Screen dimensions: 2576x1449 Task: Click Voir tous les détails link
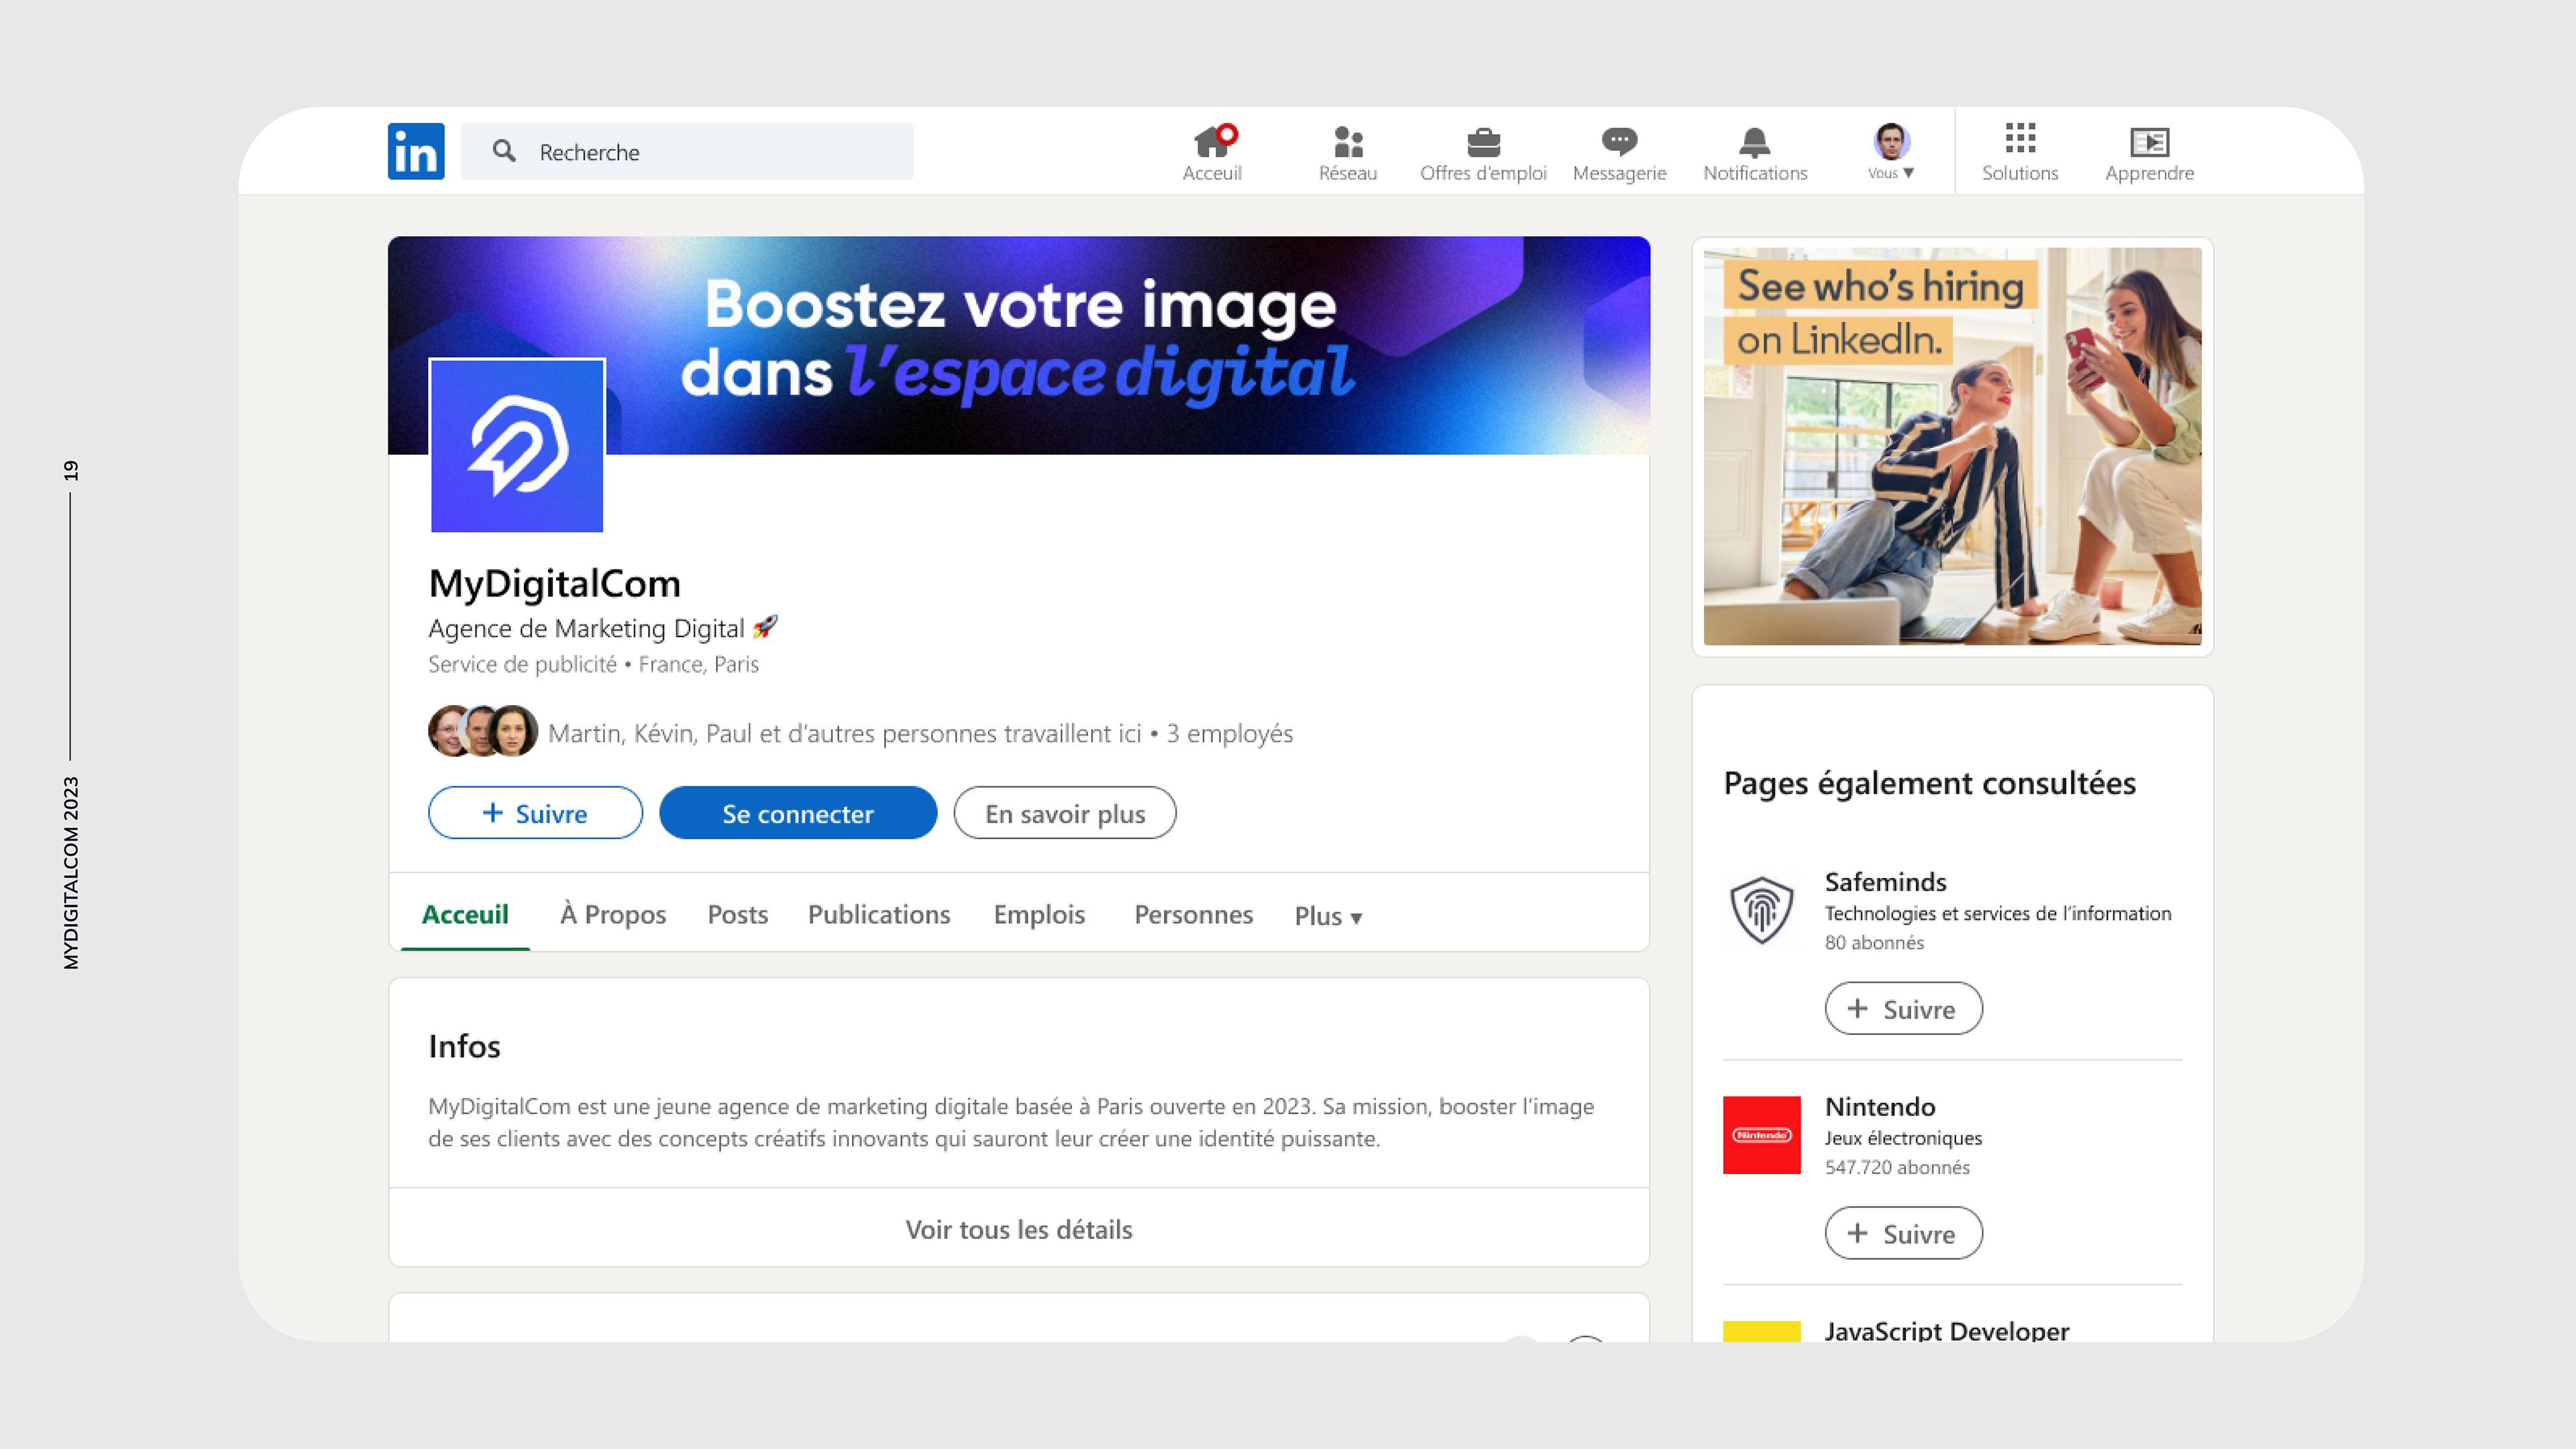1018,1229
